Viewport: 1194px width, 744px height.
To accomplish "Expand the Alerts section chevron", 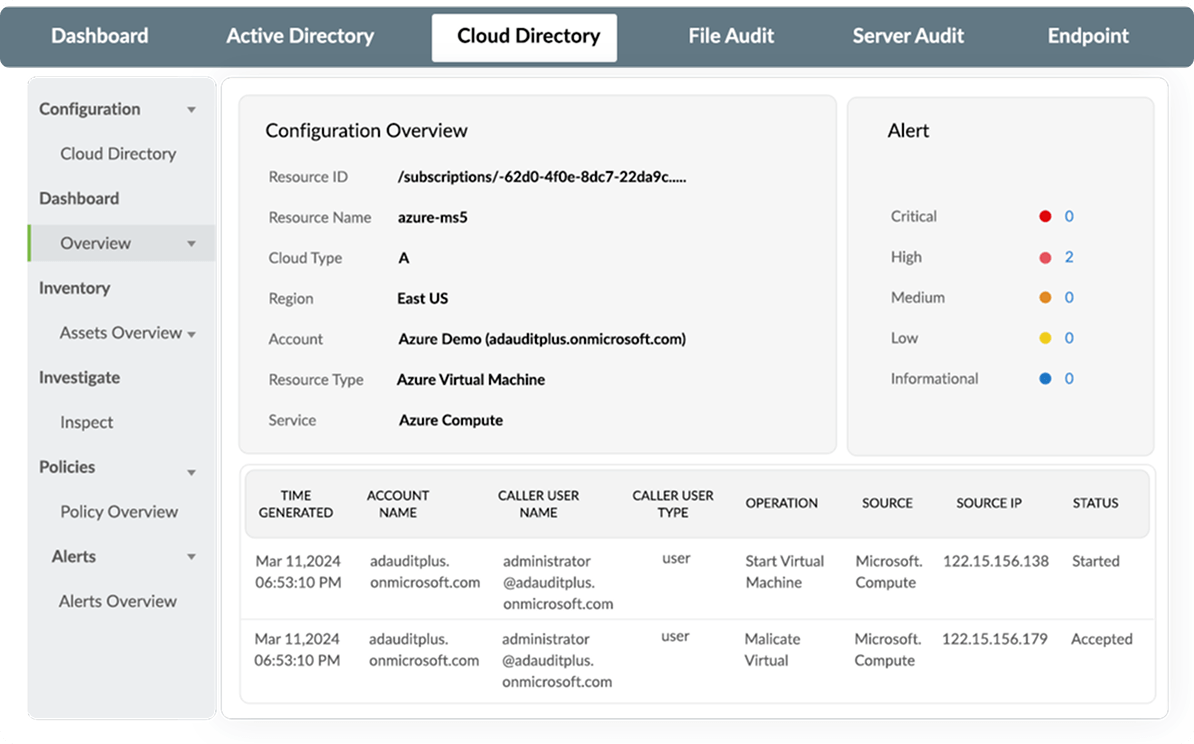I will 191,557.
